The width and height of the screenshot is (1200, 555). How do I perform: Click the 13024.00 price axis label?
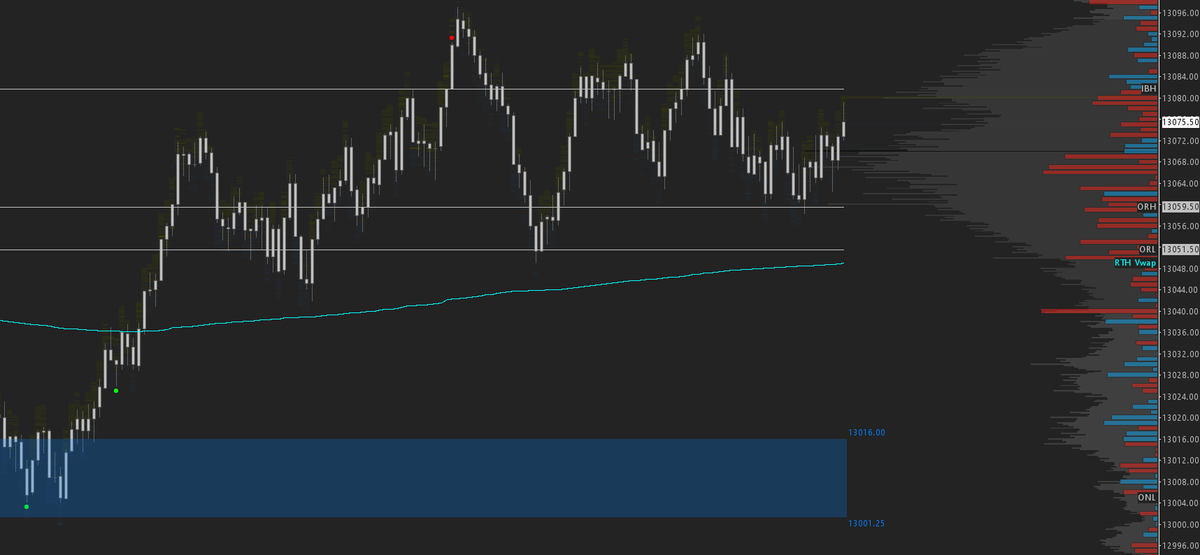click(1181, 396)
